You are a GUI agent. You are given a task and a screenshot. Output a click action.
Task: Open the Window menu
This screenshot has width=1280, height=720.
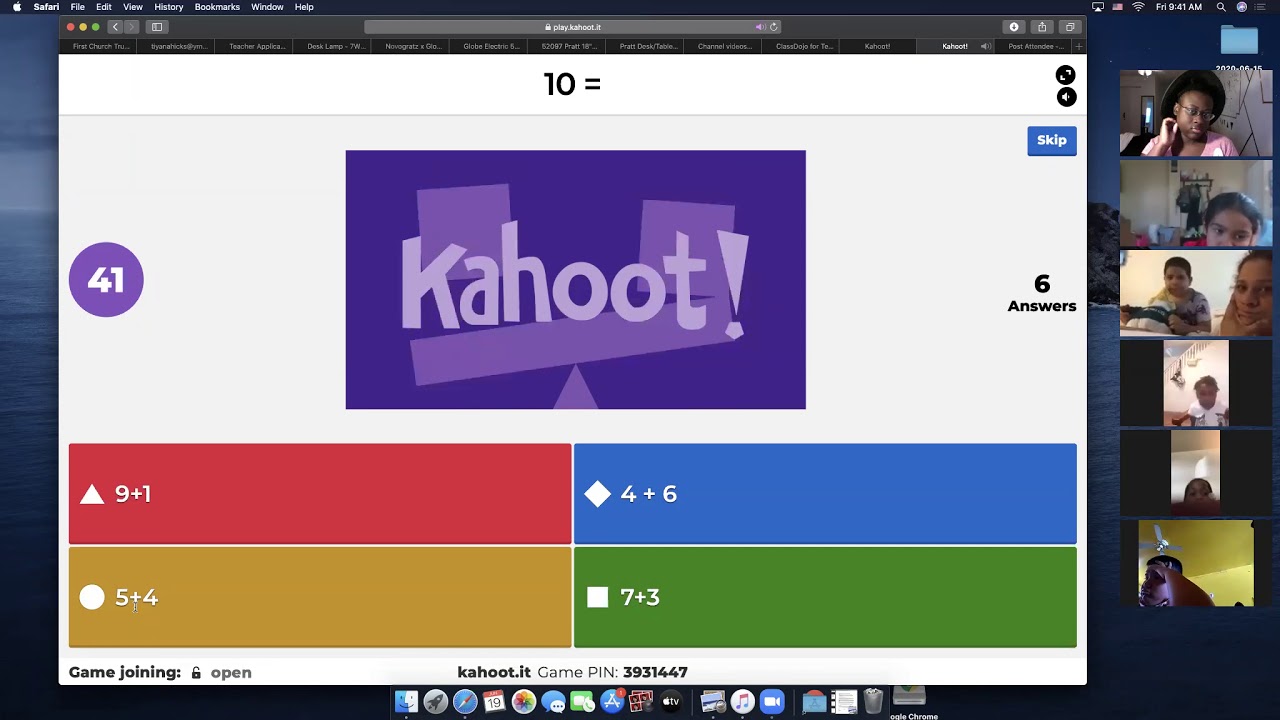click(x=267, y=7)
